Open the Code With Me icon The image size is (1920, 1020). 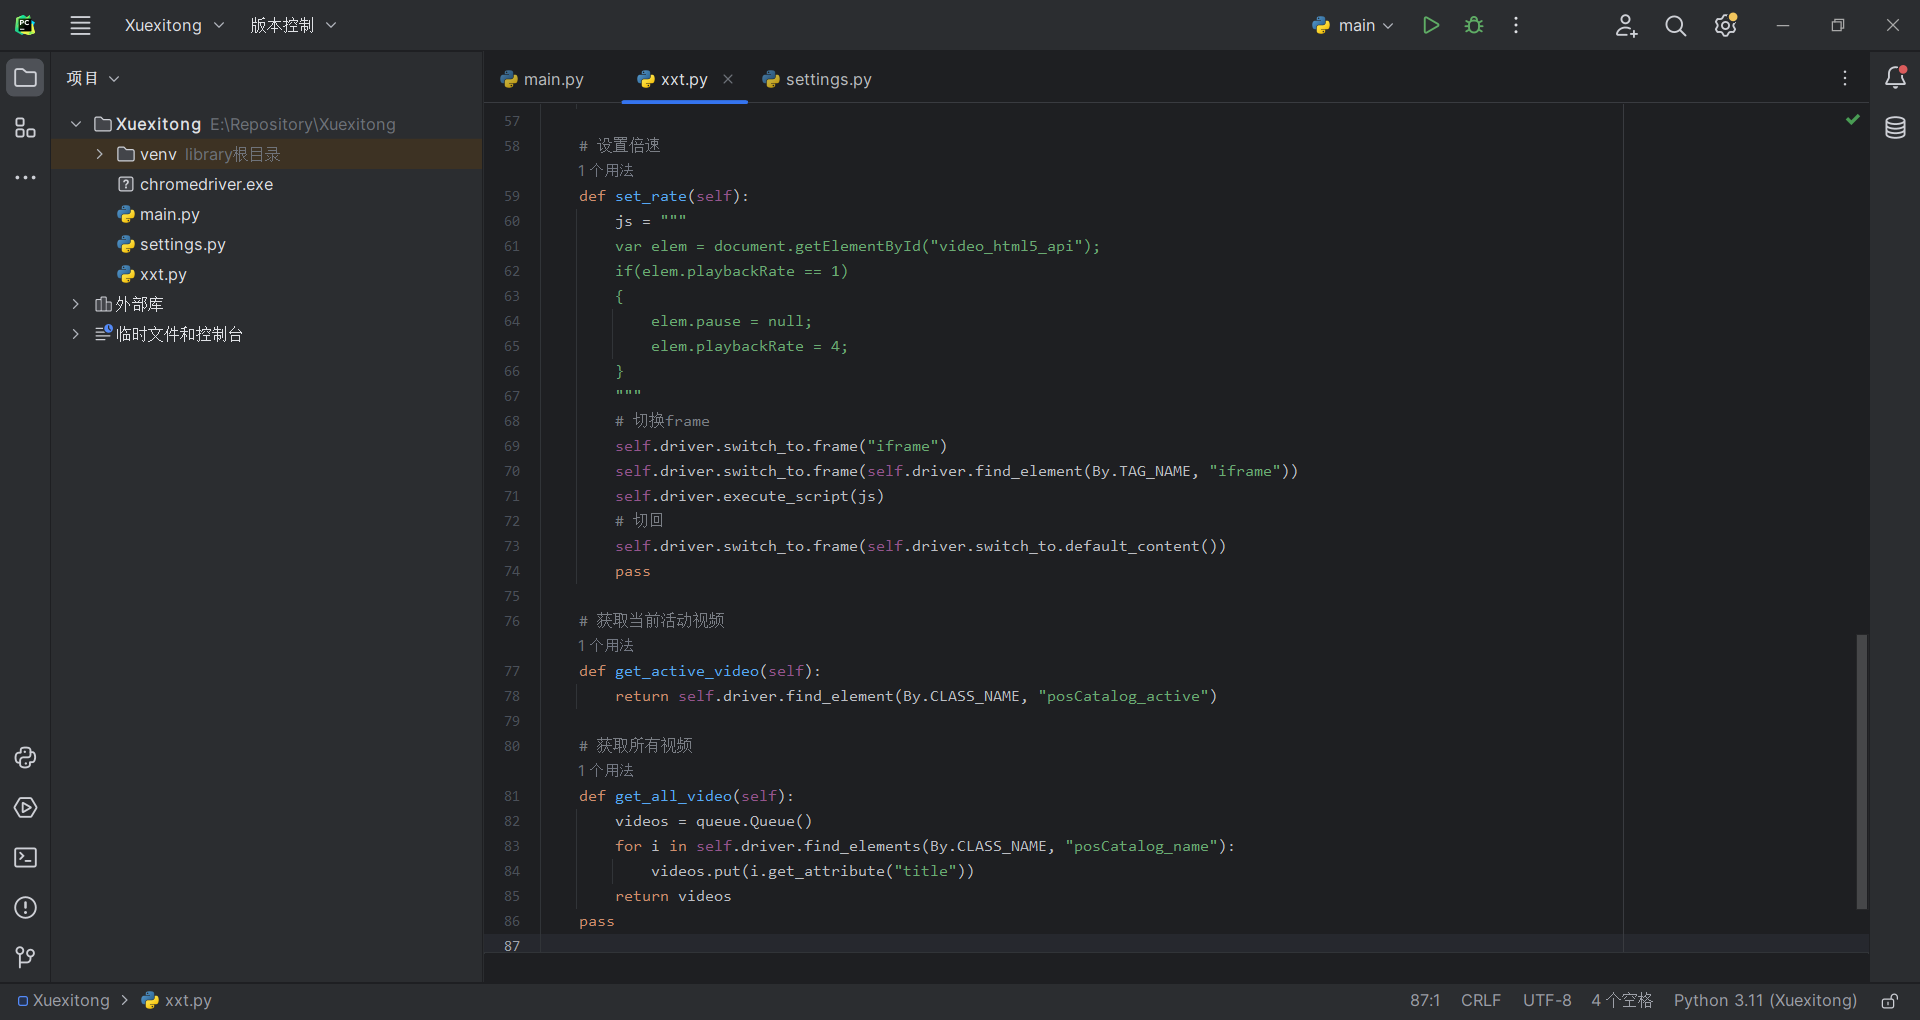coord(1626,26)
